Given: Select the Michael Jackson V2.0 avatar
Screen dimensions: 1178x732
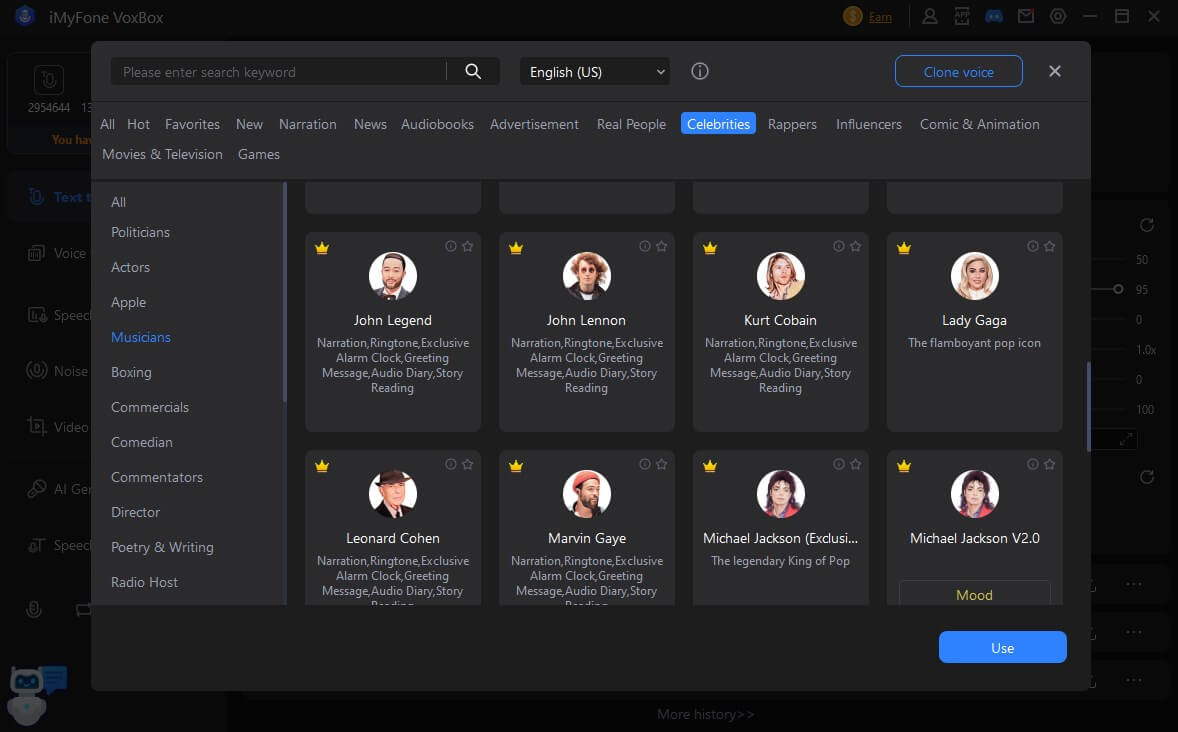Looking at the screenshot, I should [x=974, y=494].
